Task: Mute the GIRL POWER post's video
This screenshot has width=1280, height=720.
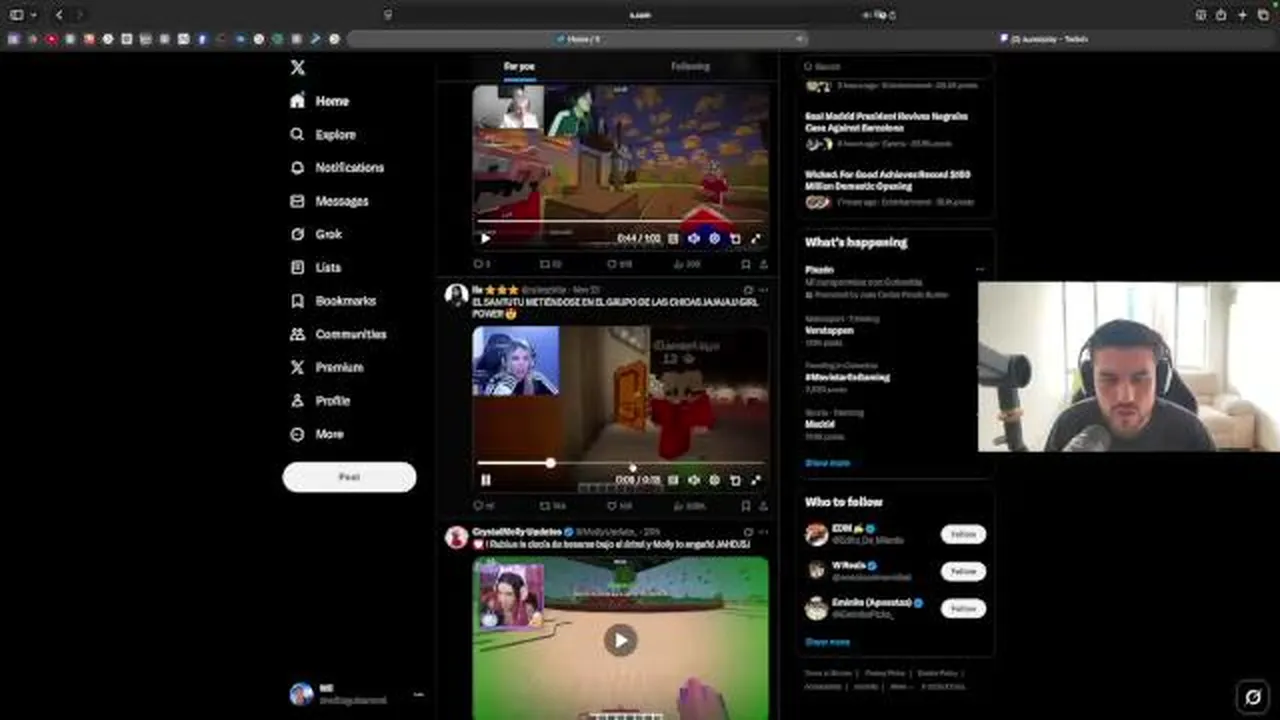Action: (x=694, y=480)
